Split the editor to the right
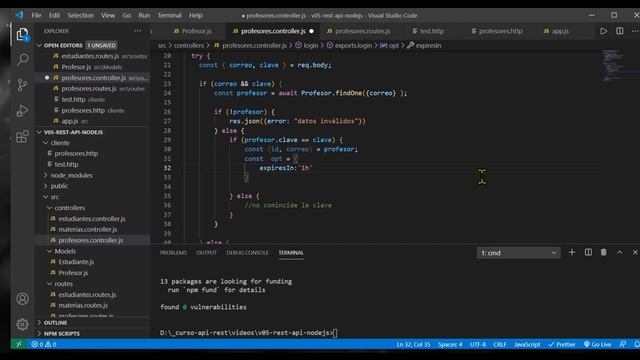The width and height of the screenshot is (640, 360). (x=620, y=31)
